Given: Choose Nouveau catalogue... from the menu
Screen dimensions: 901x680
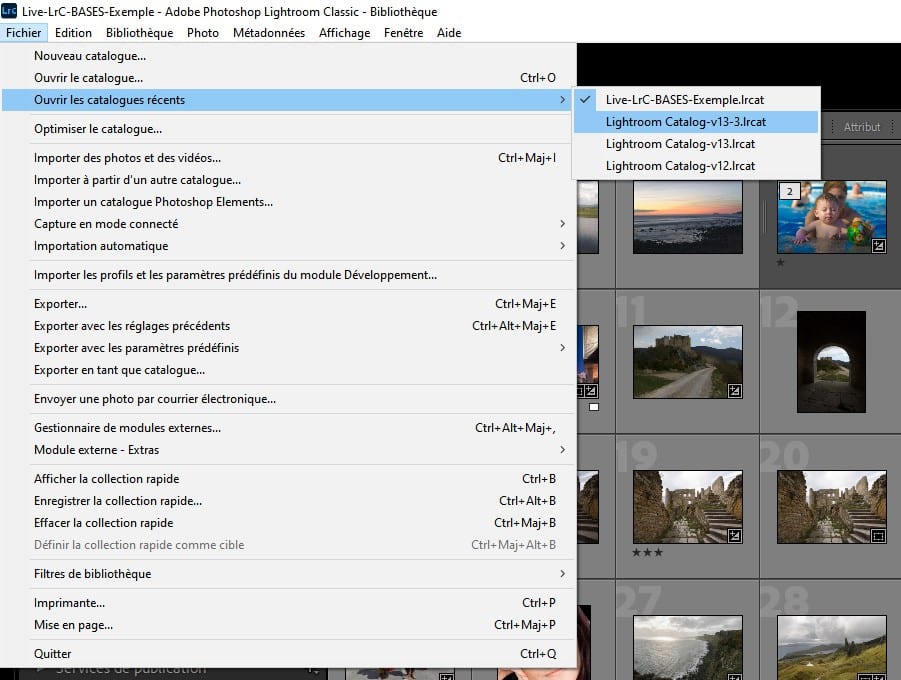Looking at the screenshot, I should [x=289, y=56].
